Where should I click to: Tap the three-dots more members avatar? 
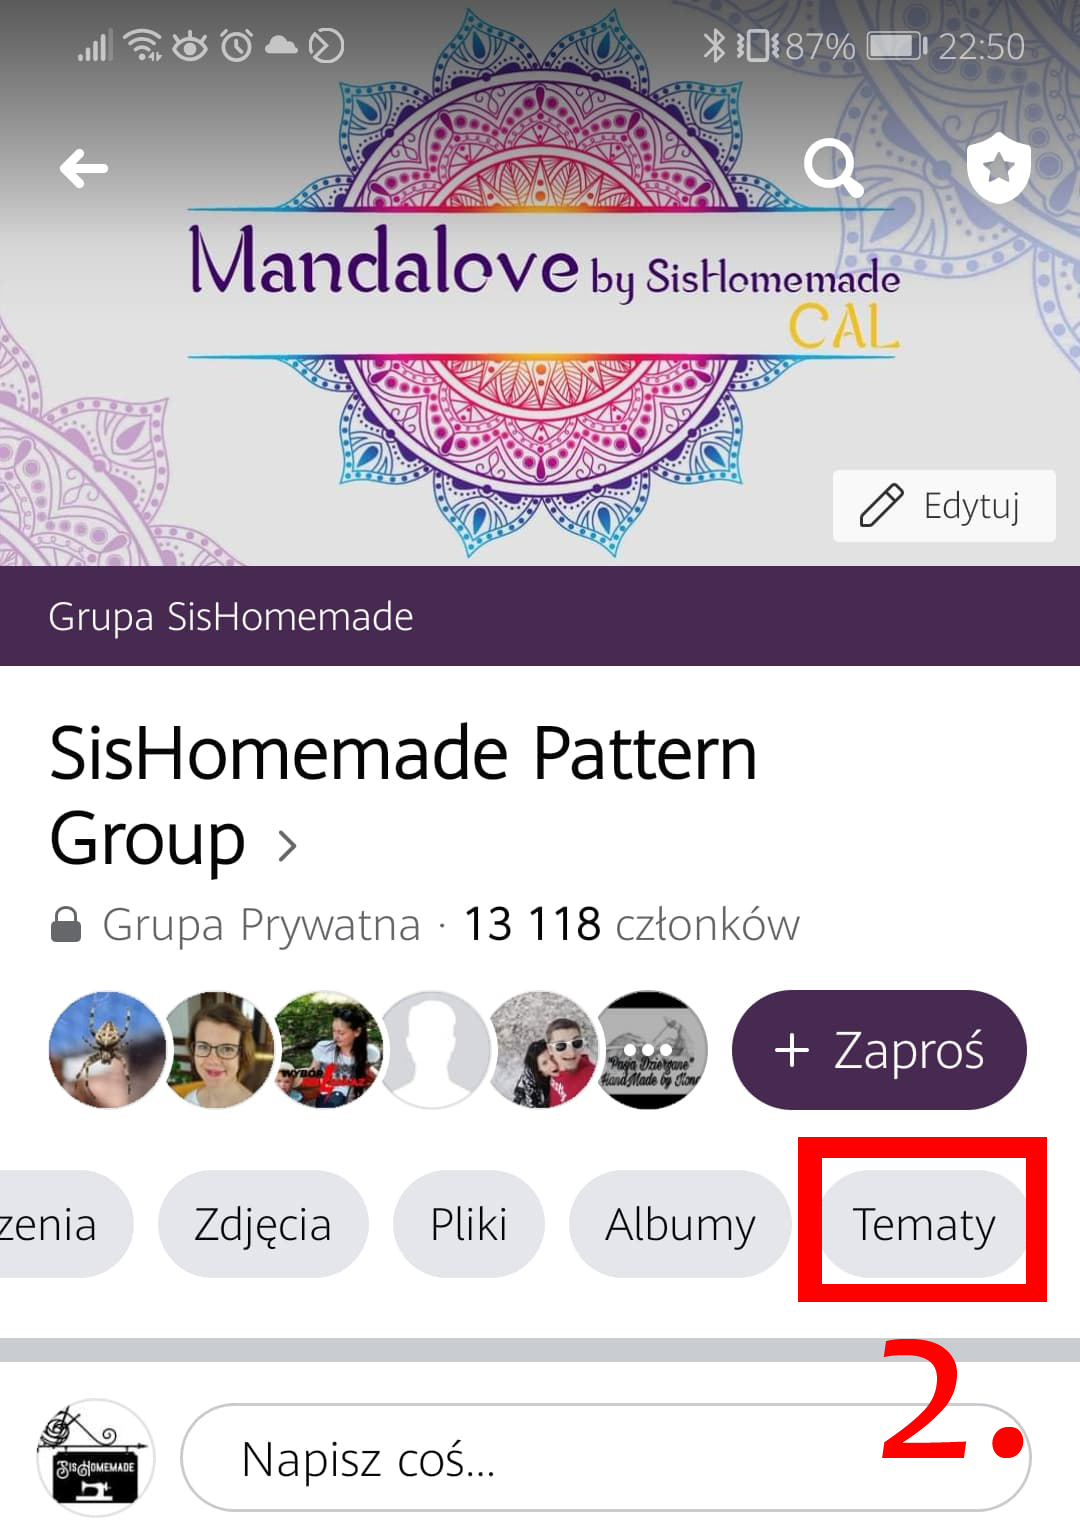pos(649,1050)
